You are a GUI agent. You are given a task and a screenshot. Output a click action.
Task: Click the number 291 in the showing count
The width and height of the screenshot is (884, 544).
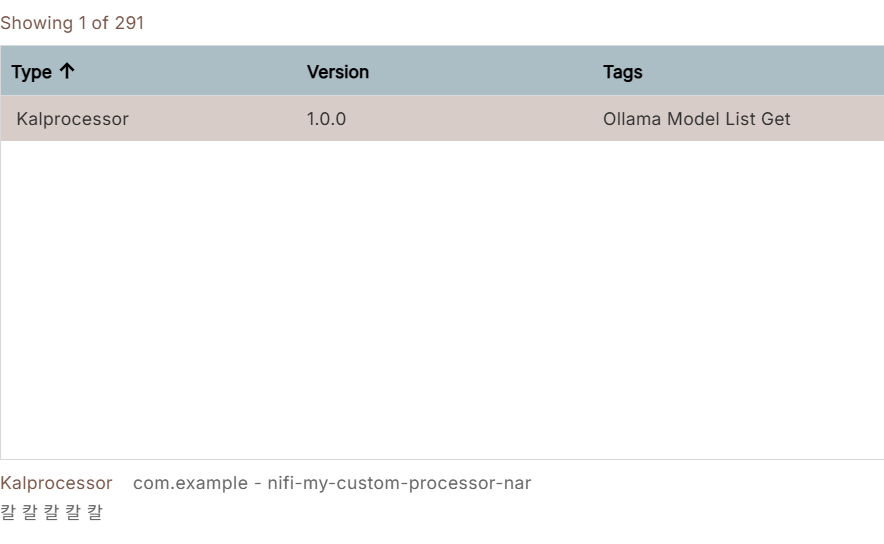point(129,23)
